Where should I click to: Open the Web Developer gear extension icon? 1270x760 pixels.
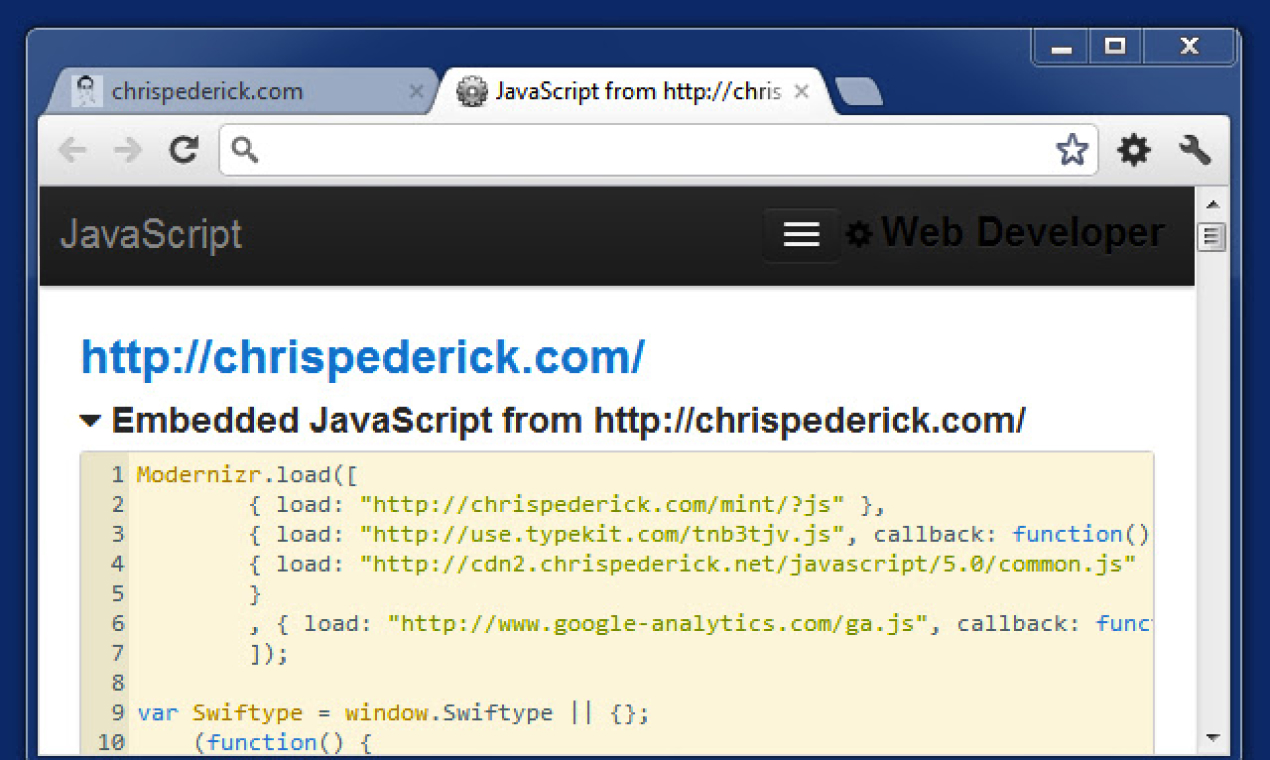coord(1133,150)
